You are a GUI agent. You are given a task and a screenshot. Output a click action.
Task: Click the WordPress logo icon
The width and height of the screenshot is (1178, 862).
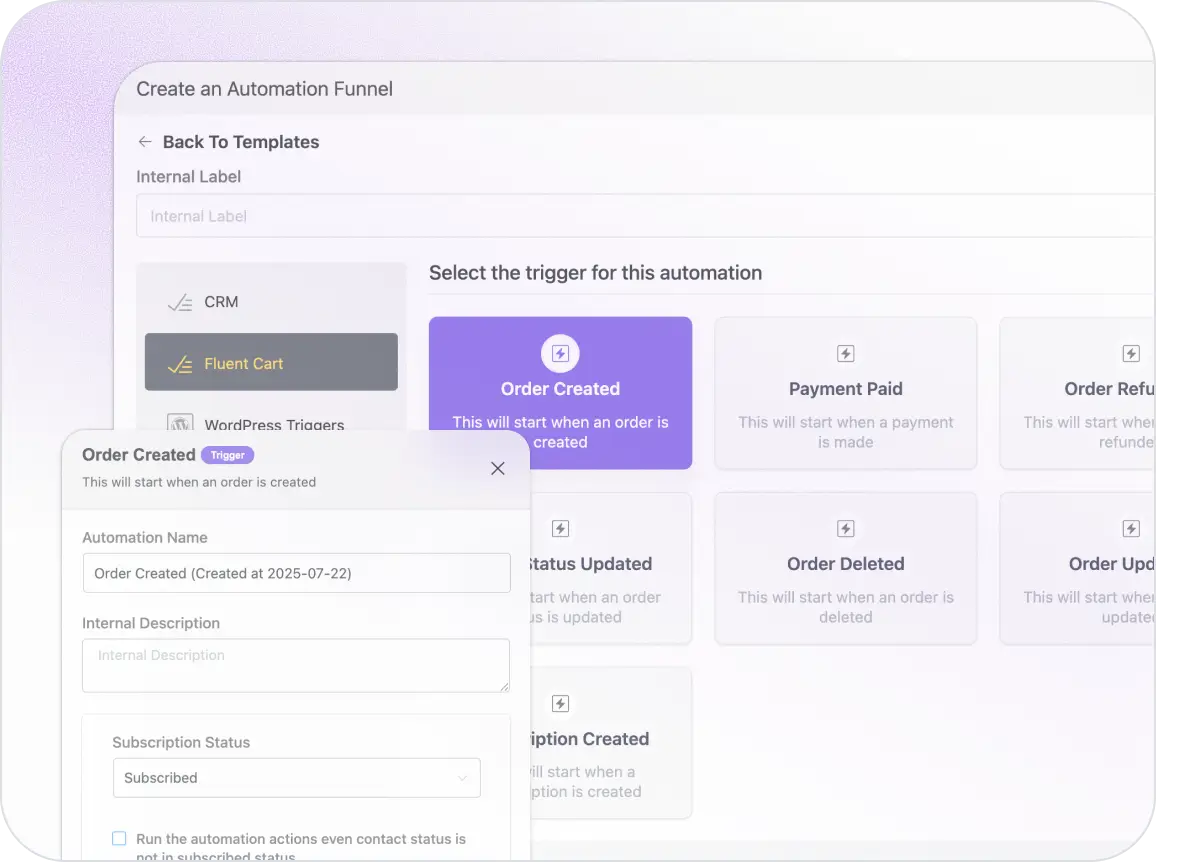coord(180,423)
